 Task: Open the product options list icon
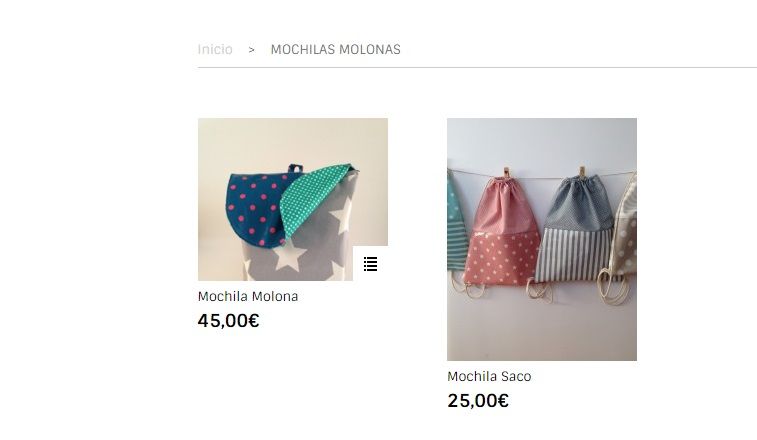(x=370, y=264)
